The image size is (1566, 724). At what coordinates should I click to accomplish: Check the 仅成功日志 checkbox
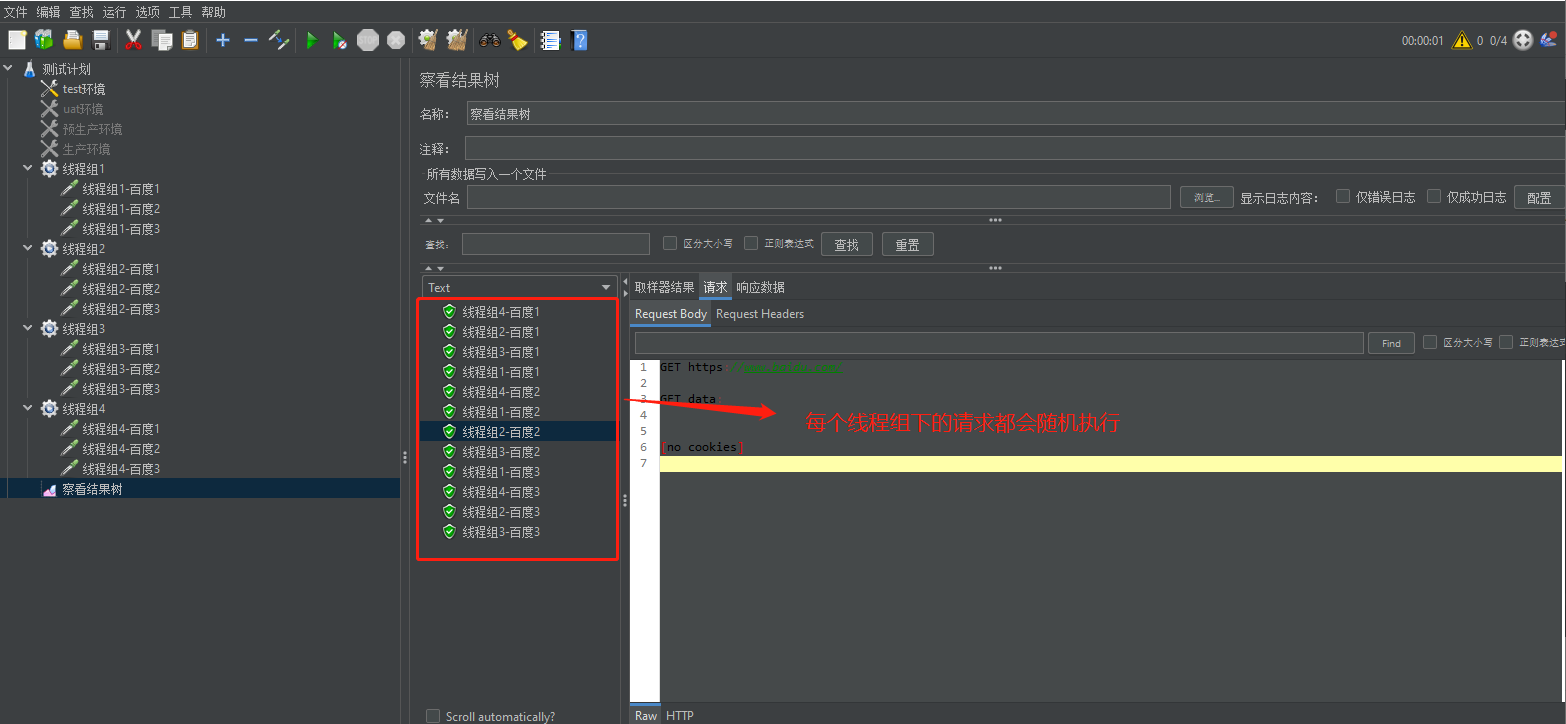point(1434,196)
